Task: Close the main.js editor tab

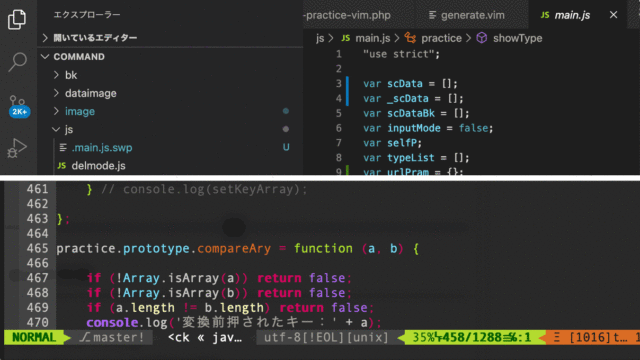Action: [x=613, y=15]
